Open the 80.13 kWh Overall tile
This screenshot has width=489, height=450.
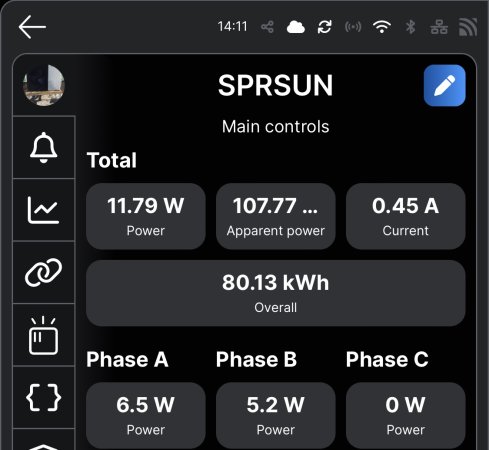(x=276, y=293)
